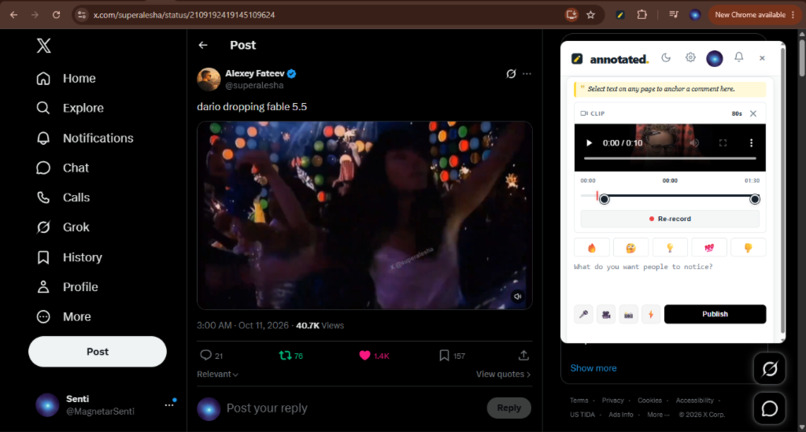Open annotated notifications bell
This screenshot has width=806, height=432.
click(739, 58)
